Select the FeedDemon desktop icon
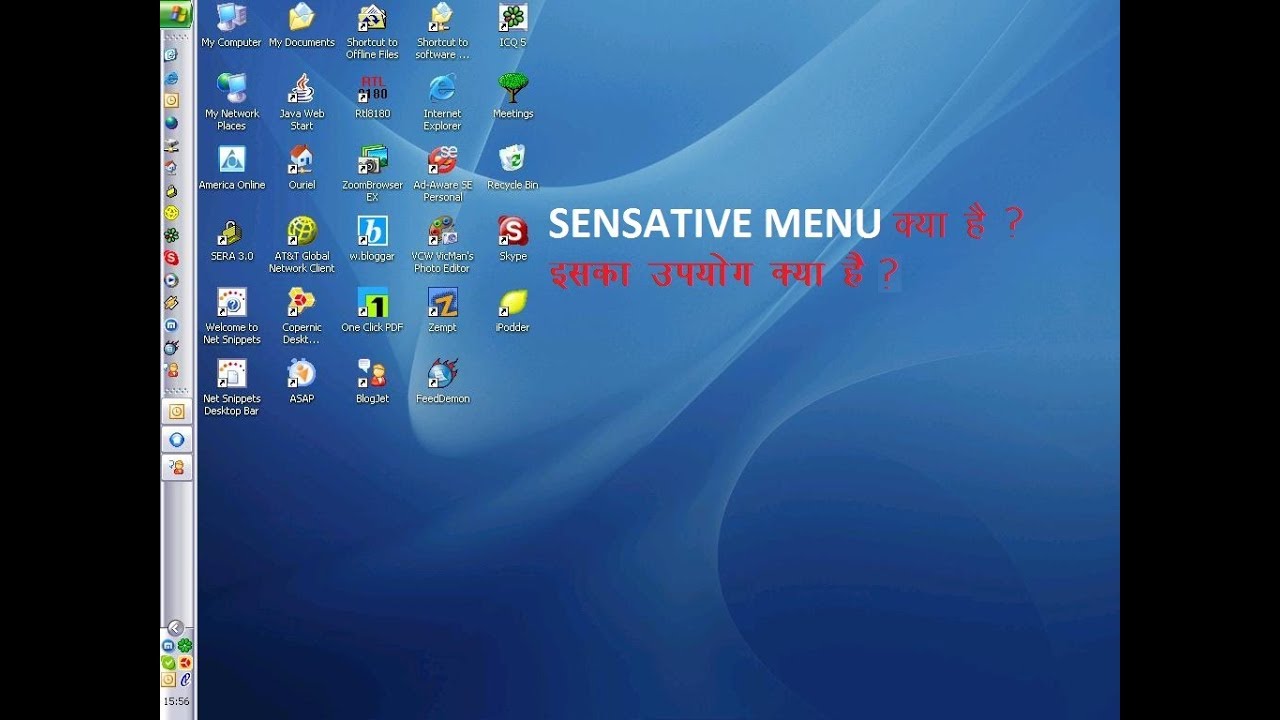The height and width of the screenshot is (720, 1280). coord(442,381)
